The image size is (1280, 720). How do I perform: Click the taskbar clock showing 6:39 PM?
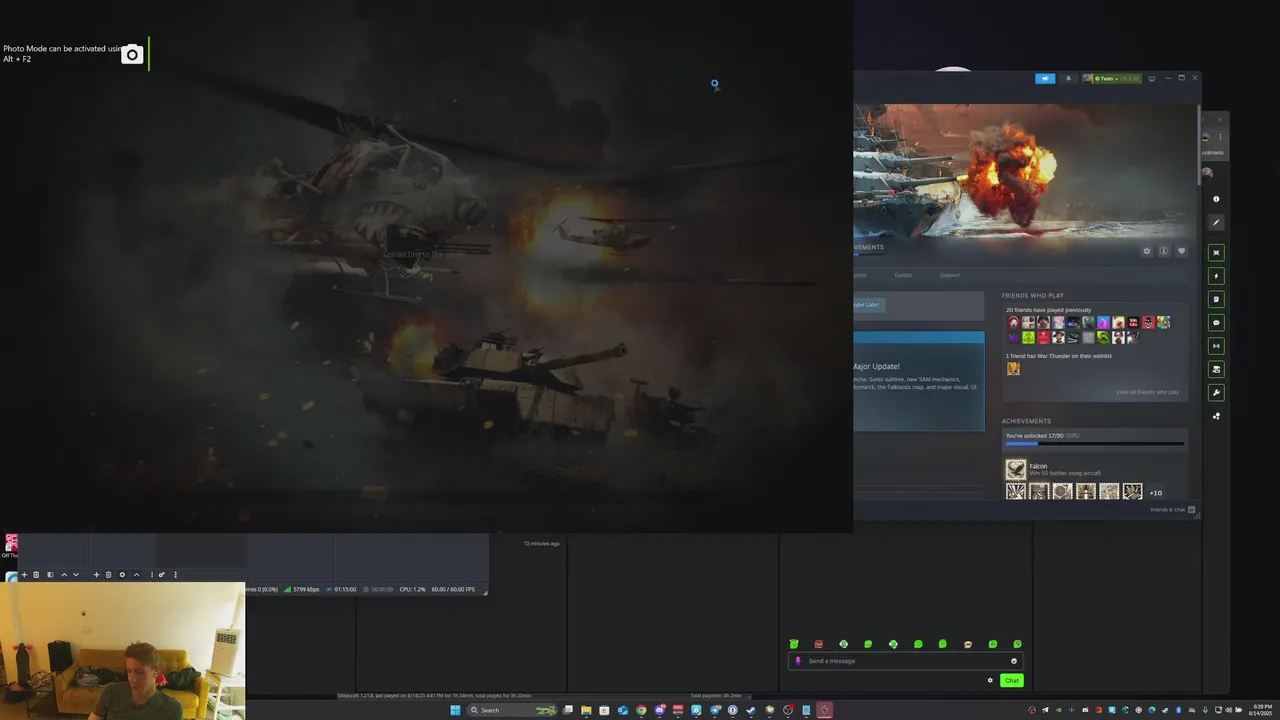click(x=1259, y=710)
